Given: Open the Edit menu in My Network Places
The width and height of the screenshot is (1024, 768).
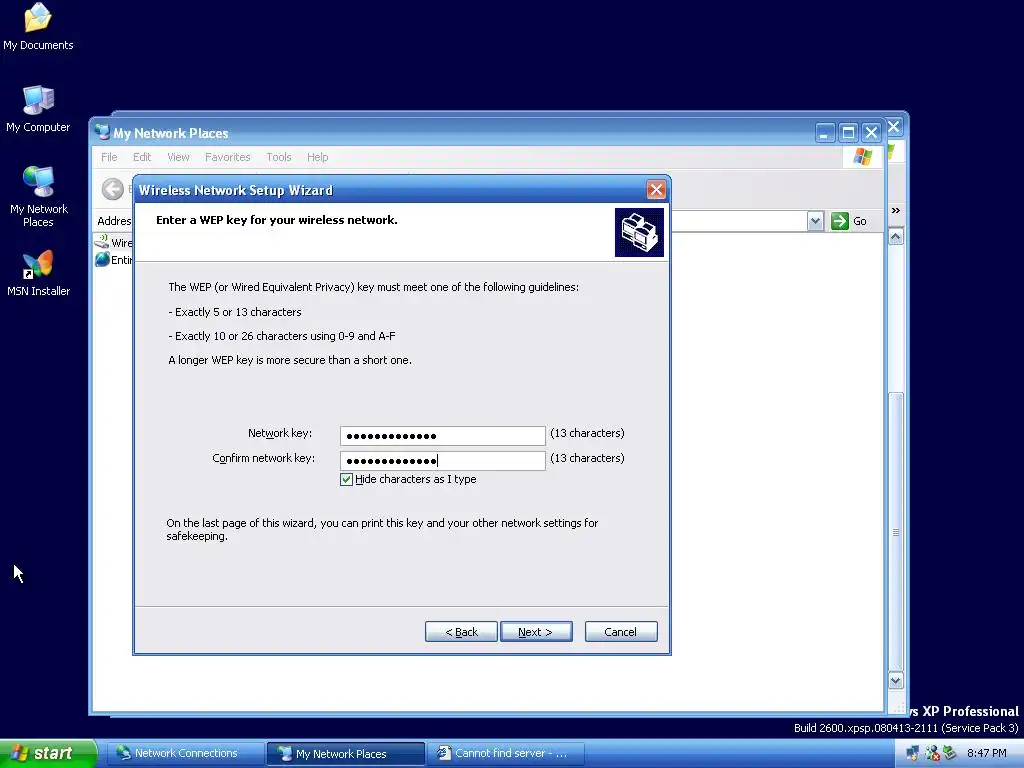Looking at the screenshot, I should [x=142, y=157].
